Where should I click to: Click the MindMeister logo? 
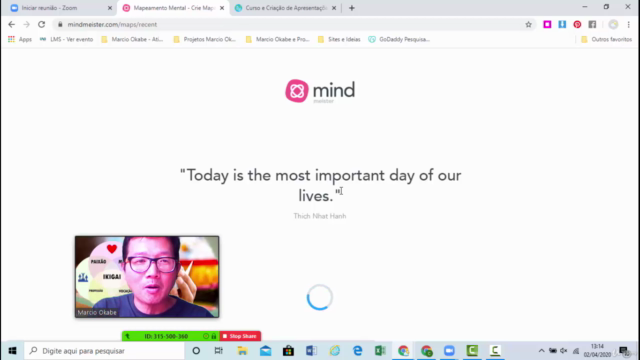(x=320, y=91)
